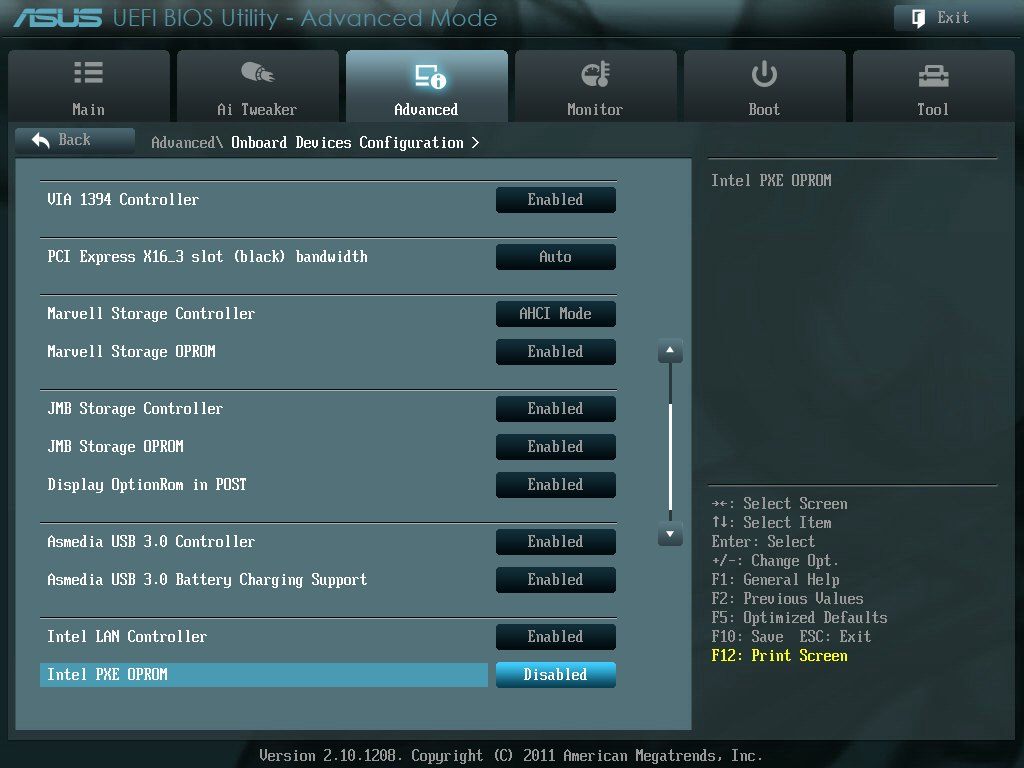This screenshot has width=1024, height=768.
Task: Select highlighted Intel PXE OPROM row
Action: click(264, 675)
